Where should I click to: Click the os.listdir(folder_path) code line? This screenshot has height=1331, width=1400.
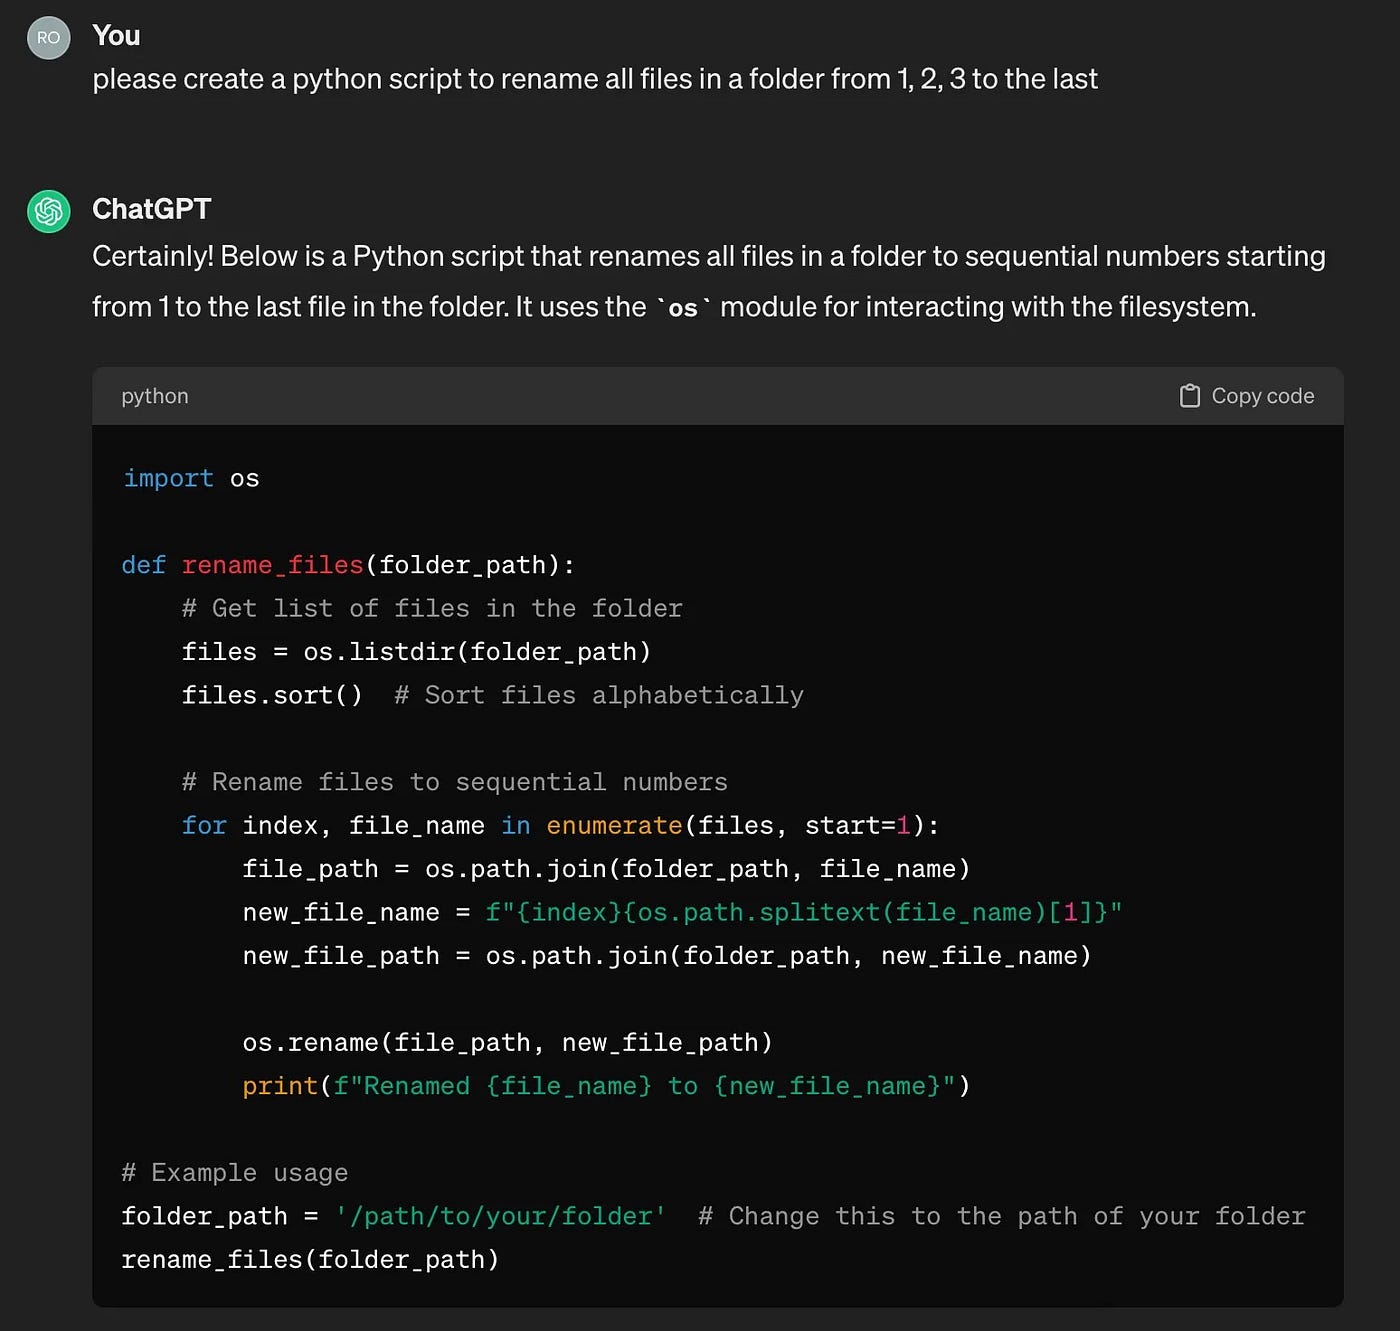coord(416,652)
